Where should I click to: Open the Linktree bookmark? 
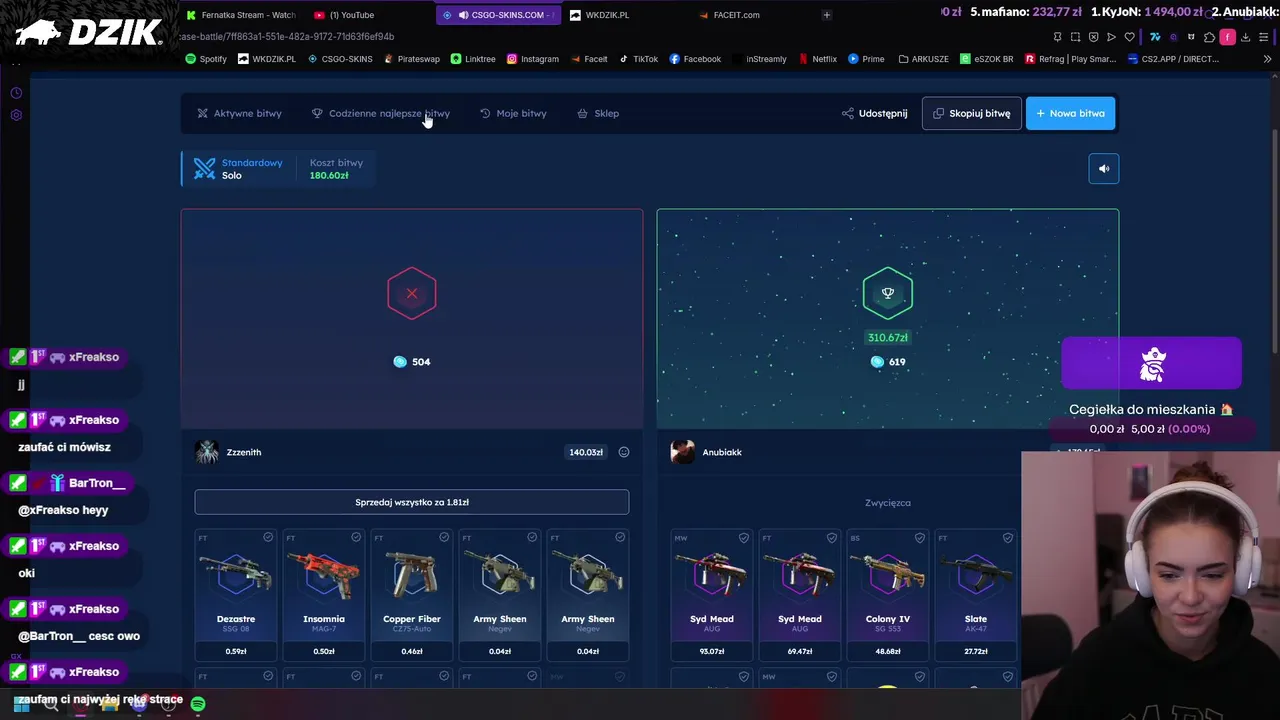pyautogui.click(x=473, y=59)
